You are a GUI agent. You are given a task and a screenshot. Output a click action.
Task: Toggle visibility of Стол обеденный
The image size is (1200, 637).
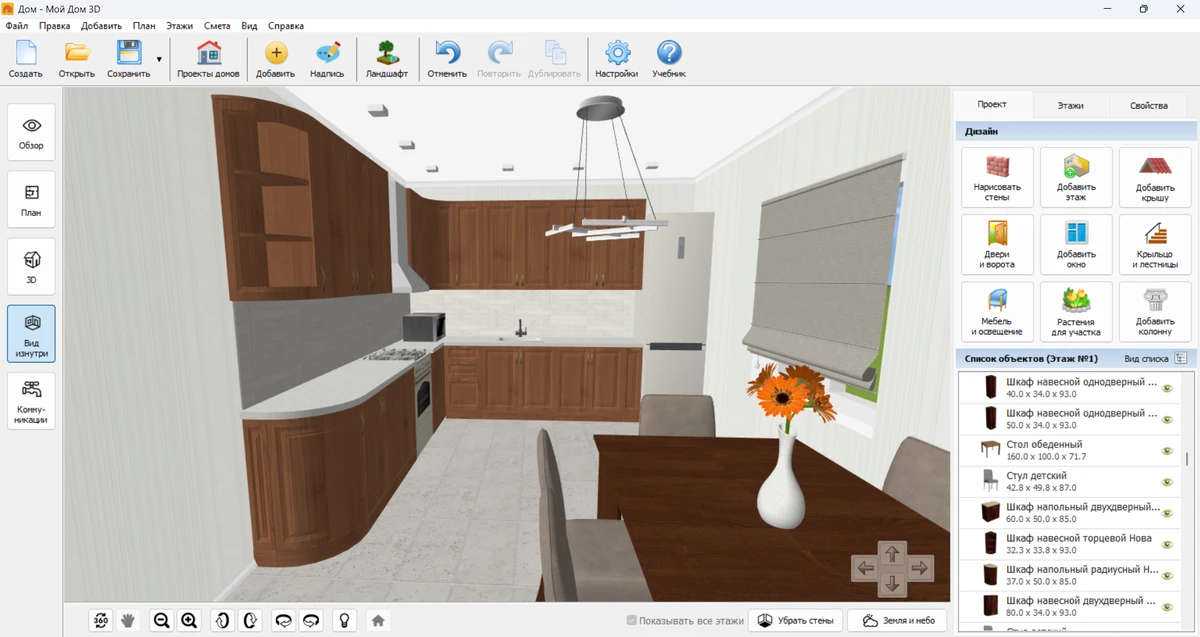[x=1166, y=451]
